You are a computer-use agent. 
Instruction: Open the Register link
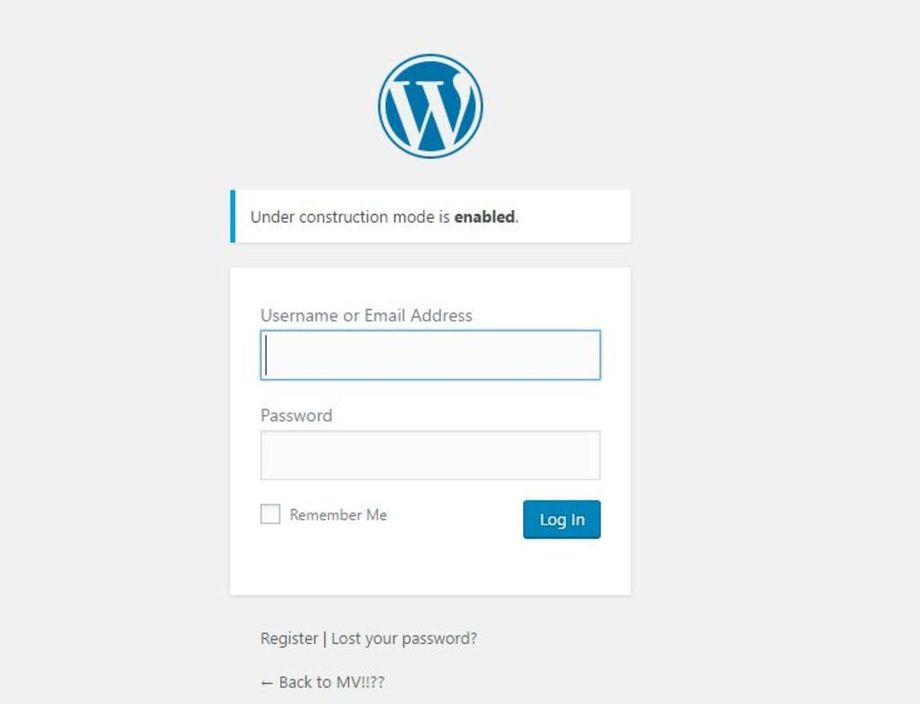coord(289,638)
